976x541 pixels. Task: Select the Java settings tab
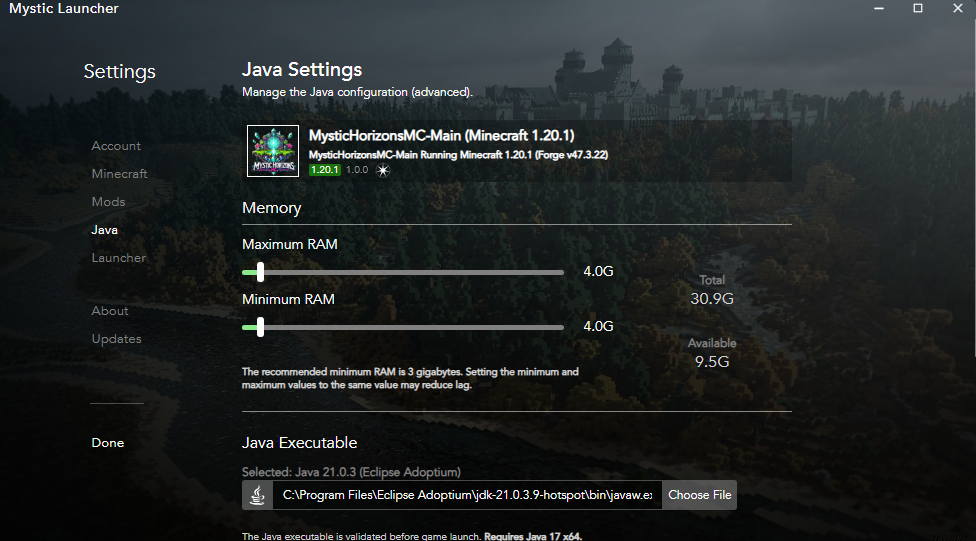tap(105, 230)
